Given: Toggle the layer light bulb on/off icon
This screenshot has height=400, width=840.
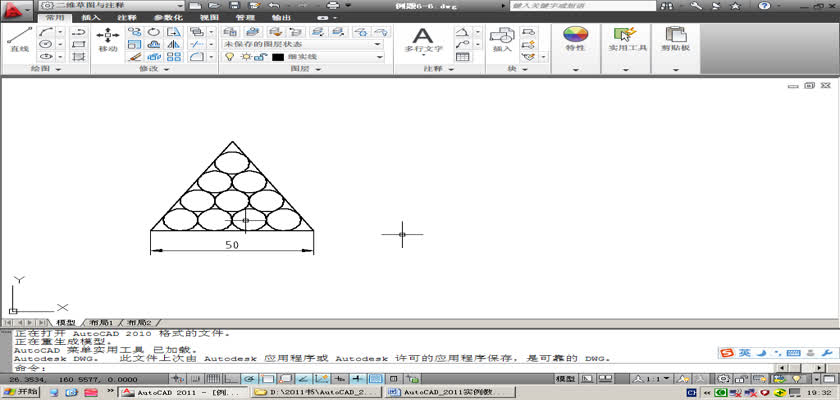Looking at the screenshot, I should pos(230,58).
